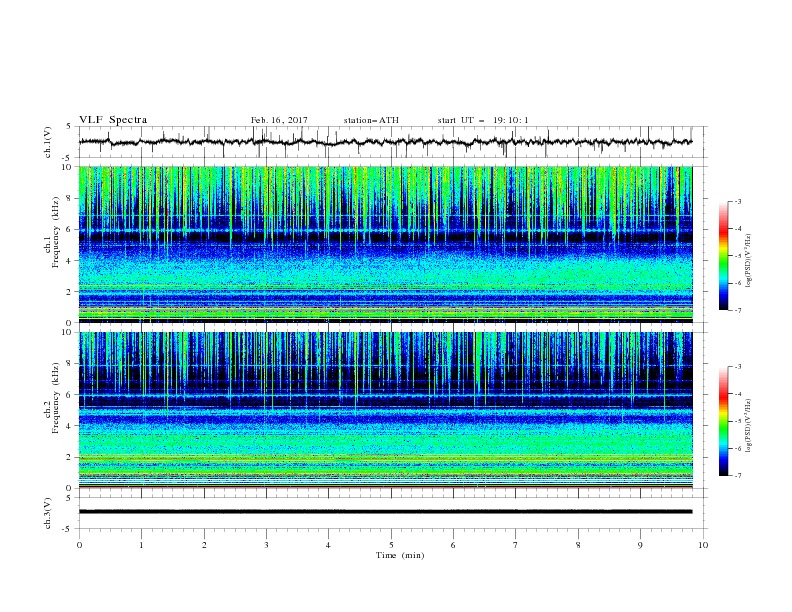Click time axis tick label "2"
The height and width of the screenshot is (612, 792).
point(204,545)
